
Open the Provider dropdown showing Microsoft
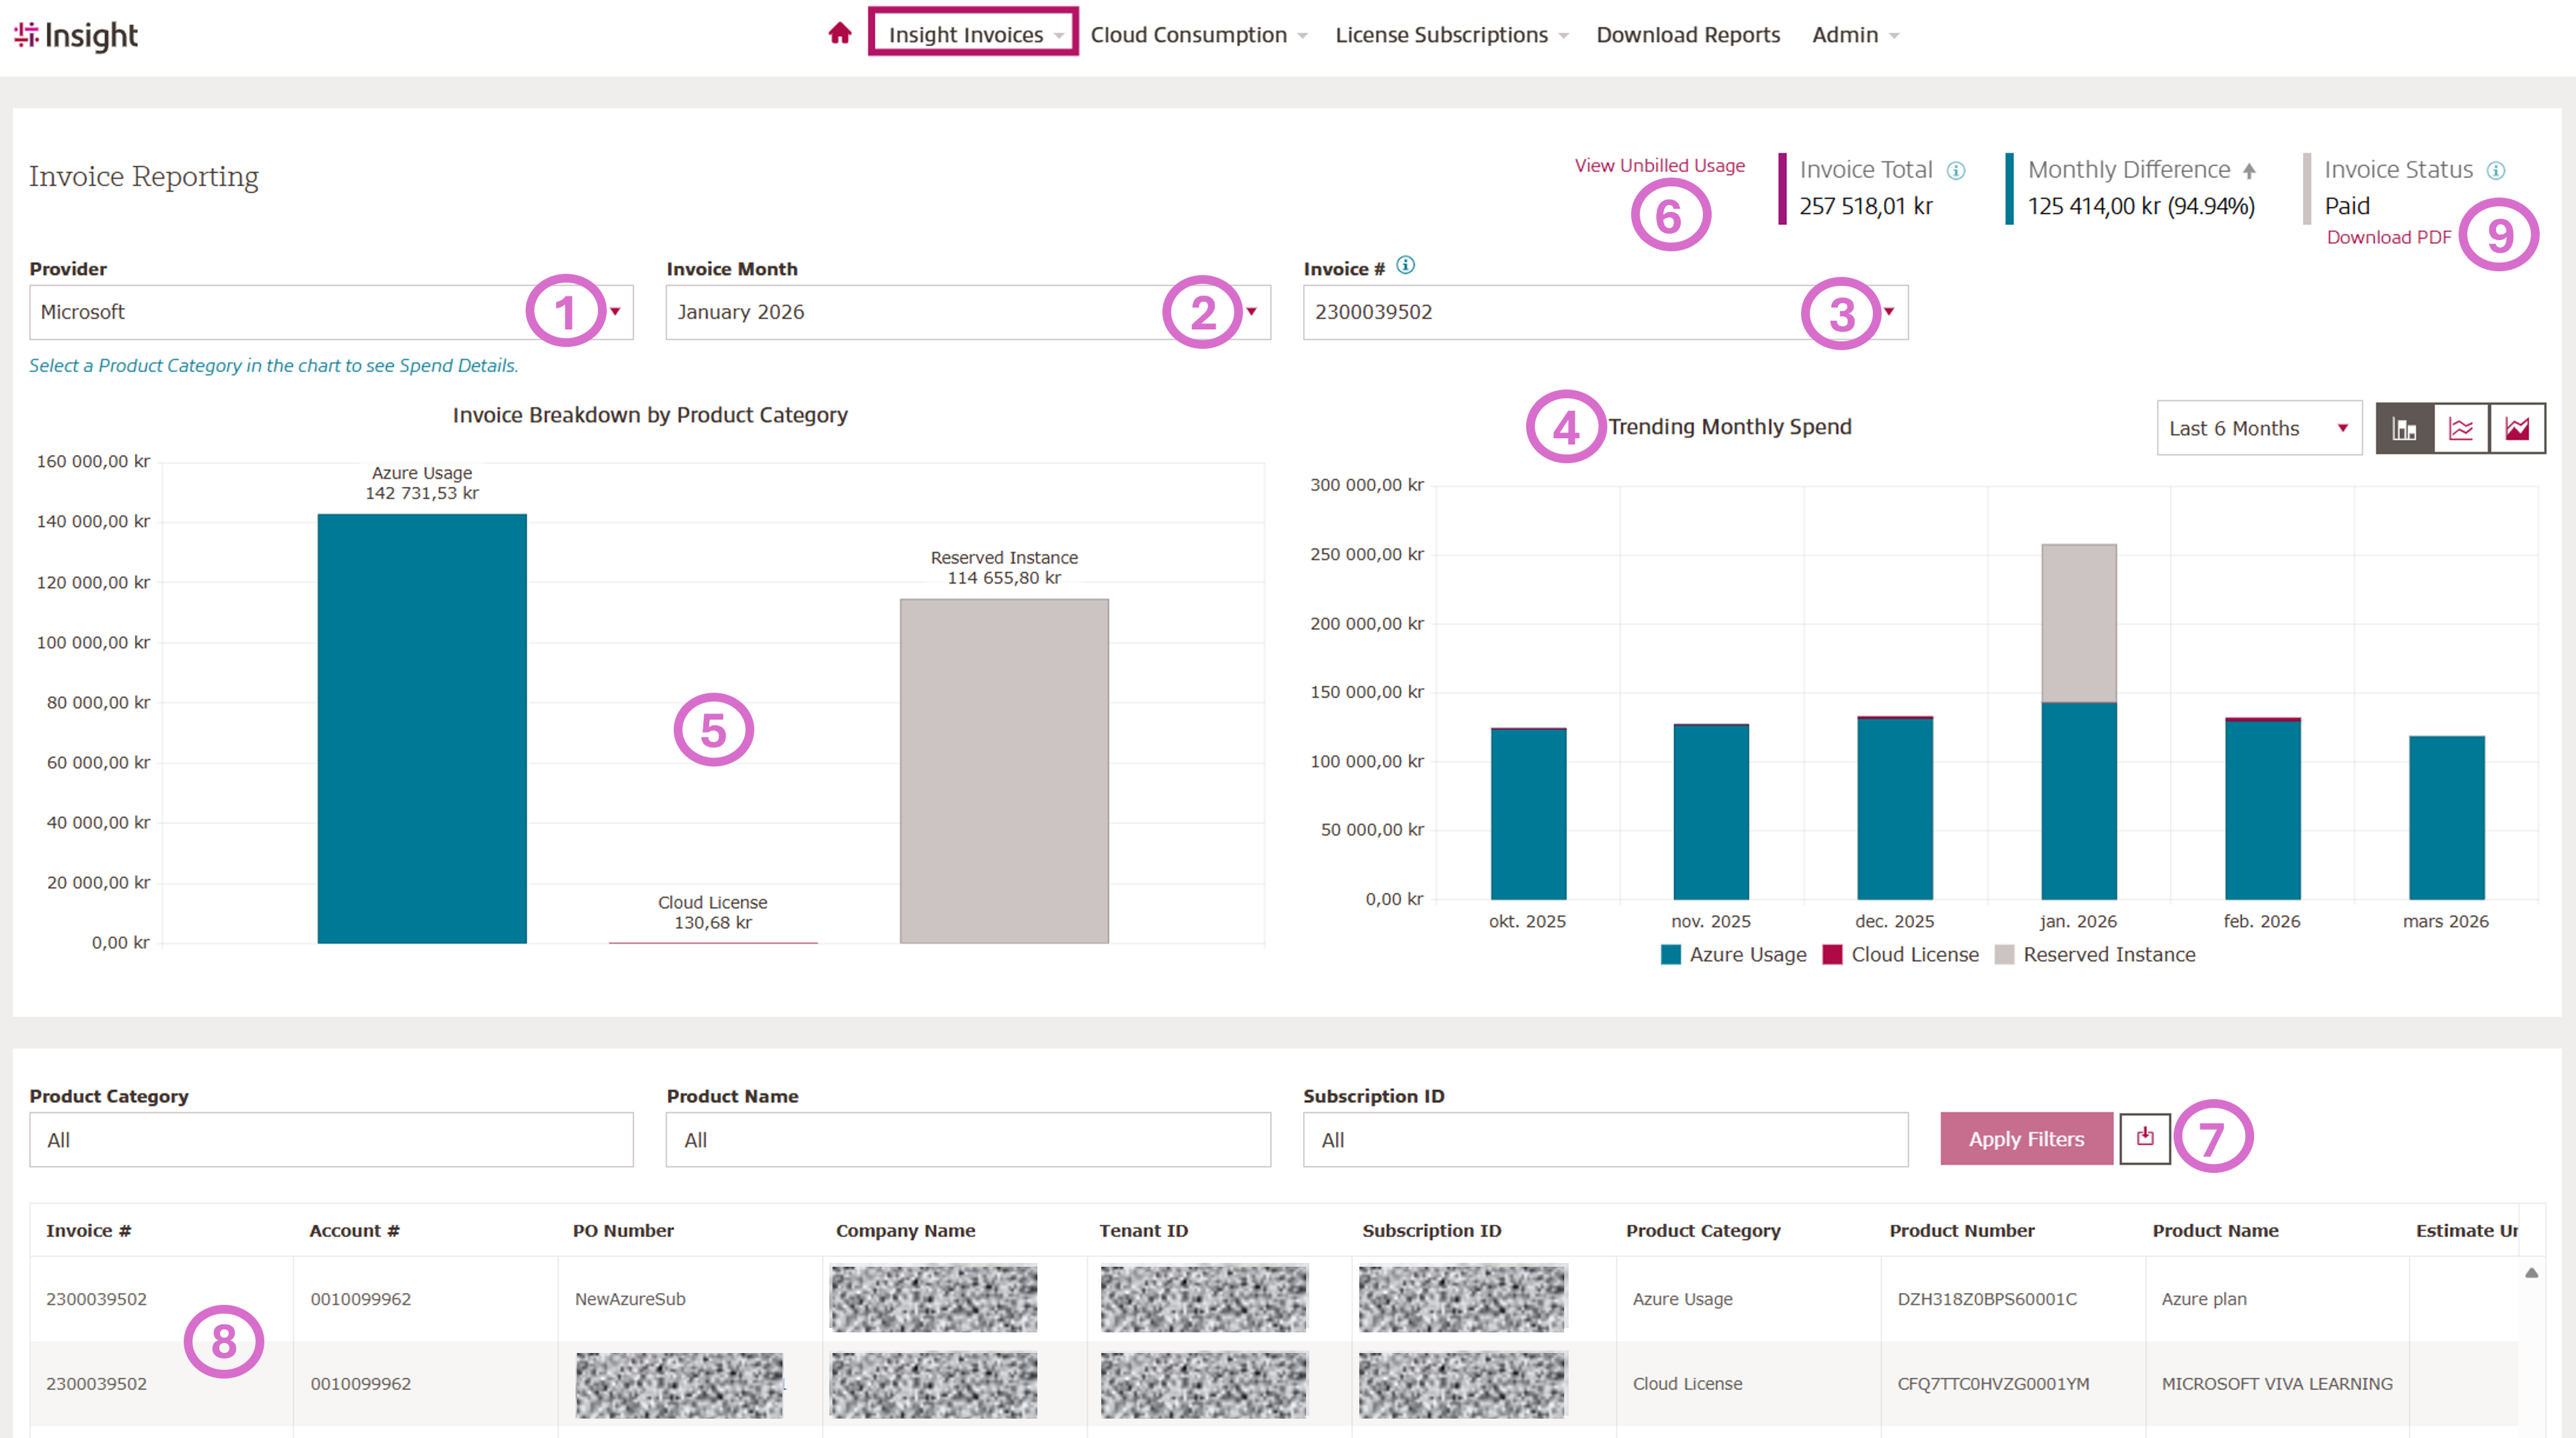point(330,312)
